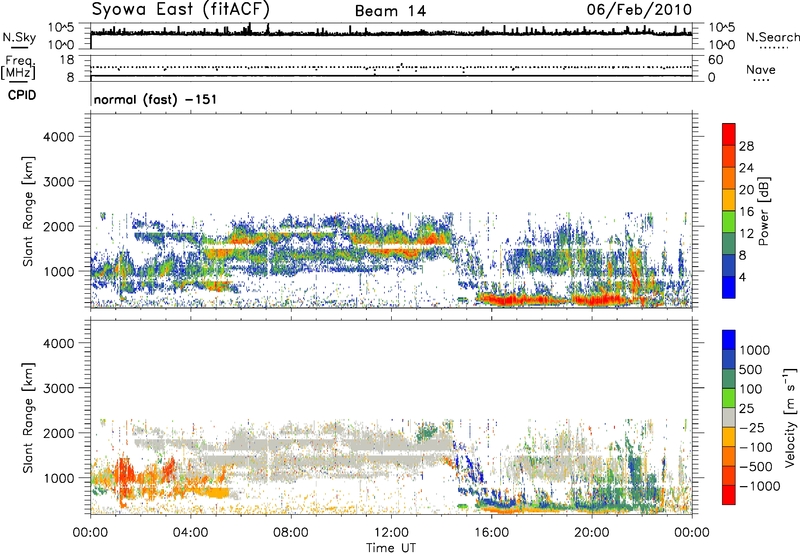The height and width of the screenshot is (554, 800).
Task: Click the 'Beam 14' label
Action: [390, 11]
